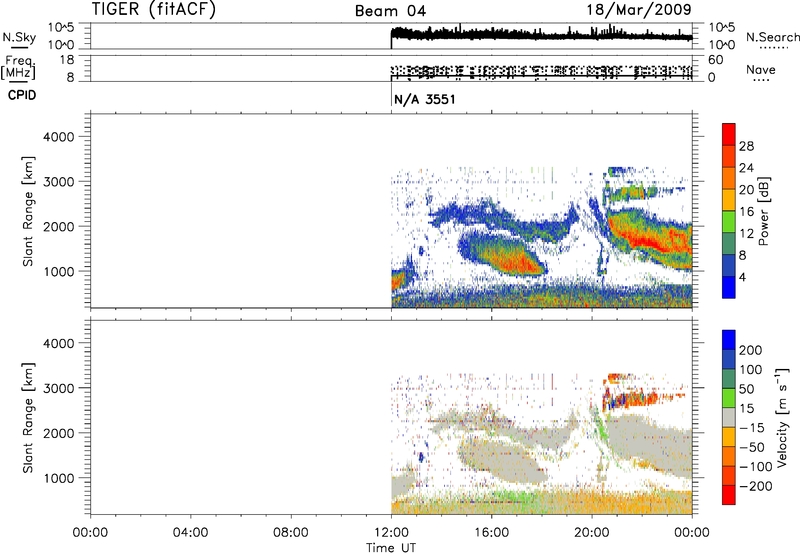Select the 'Freq. [MHz]' axis label
Image resolution: width=800 pixels, height=554 pixels.
pos(19,67)
